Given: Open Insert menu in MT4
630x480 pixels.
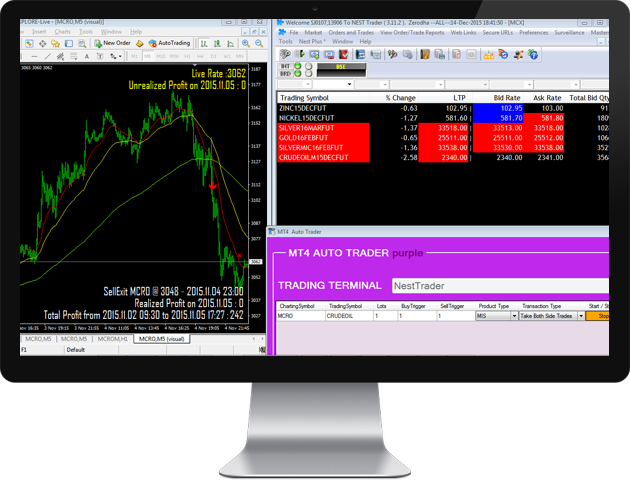Looking at the screenshot, I should point(39,32).
